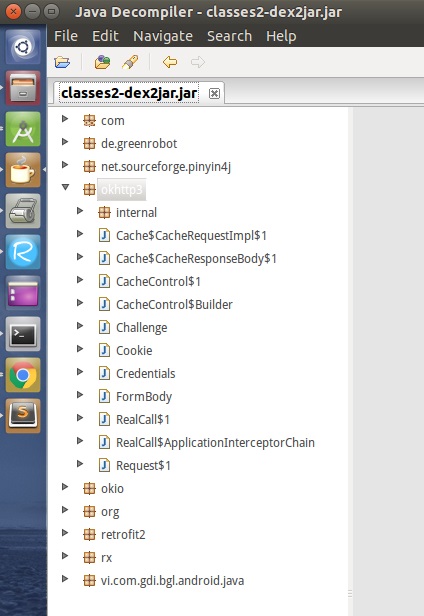Click the okhttp3 package icon

(90, 190)
